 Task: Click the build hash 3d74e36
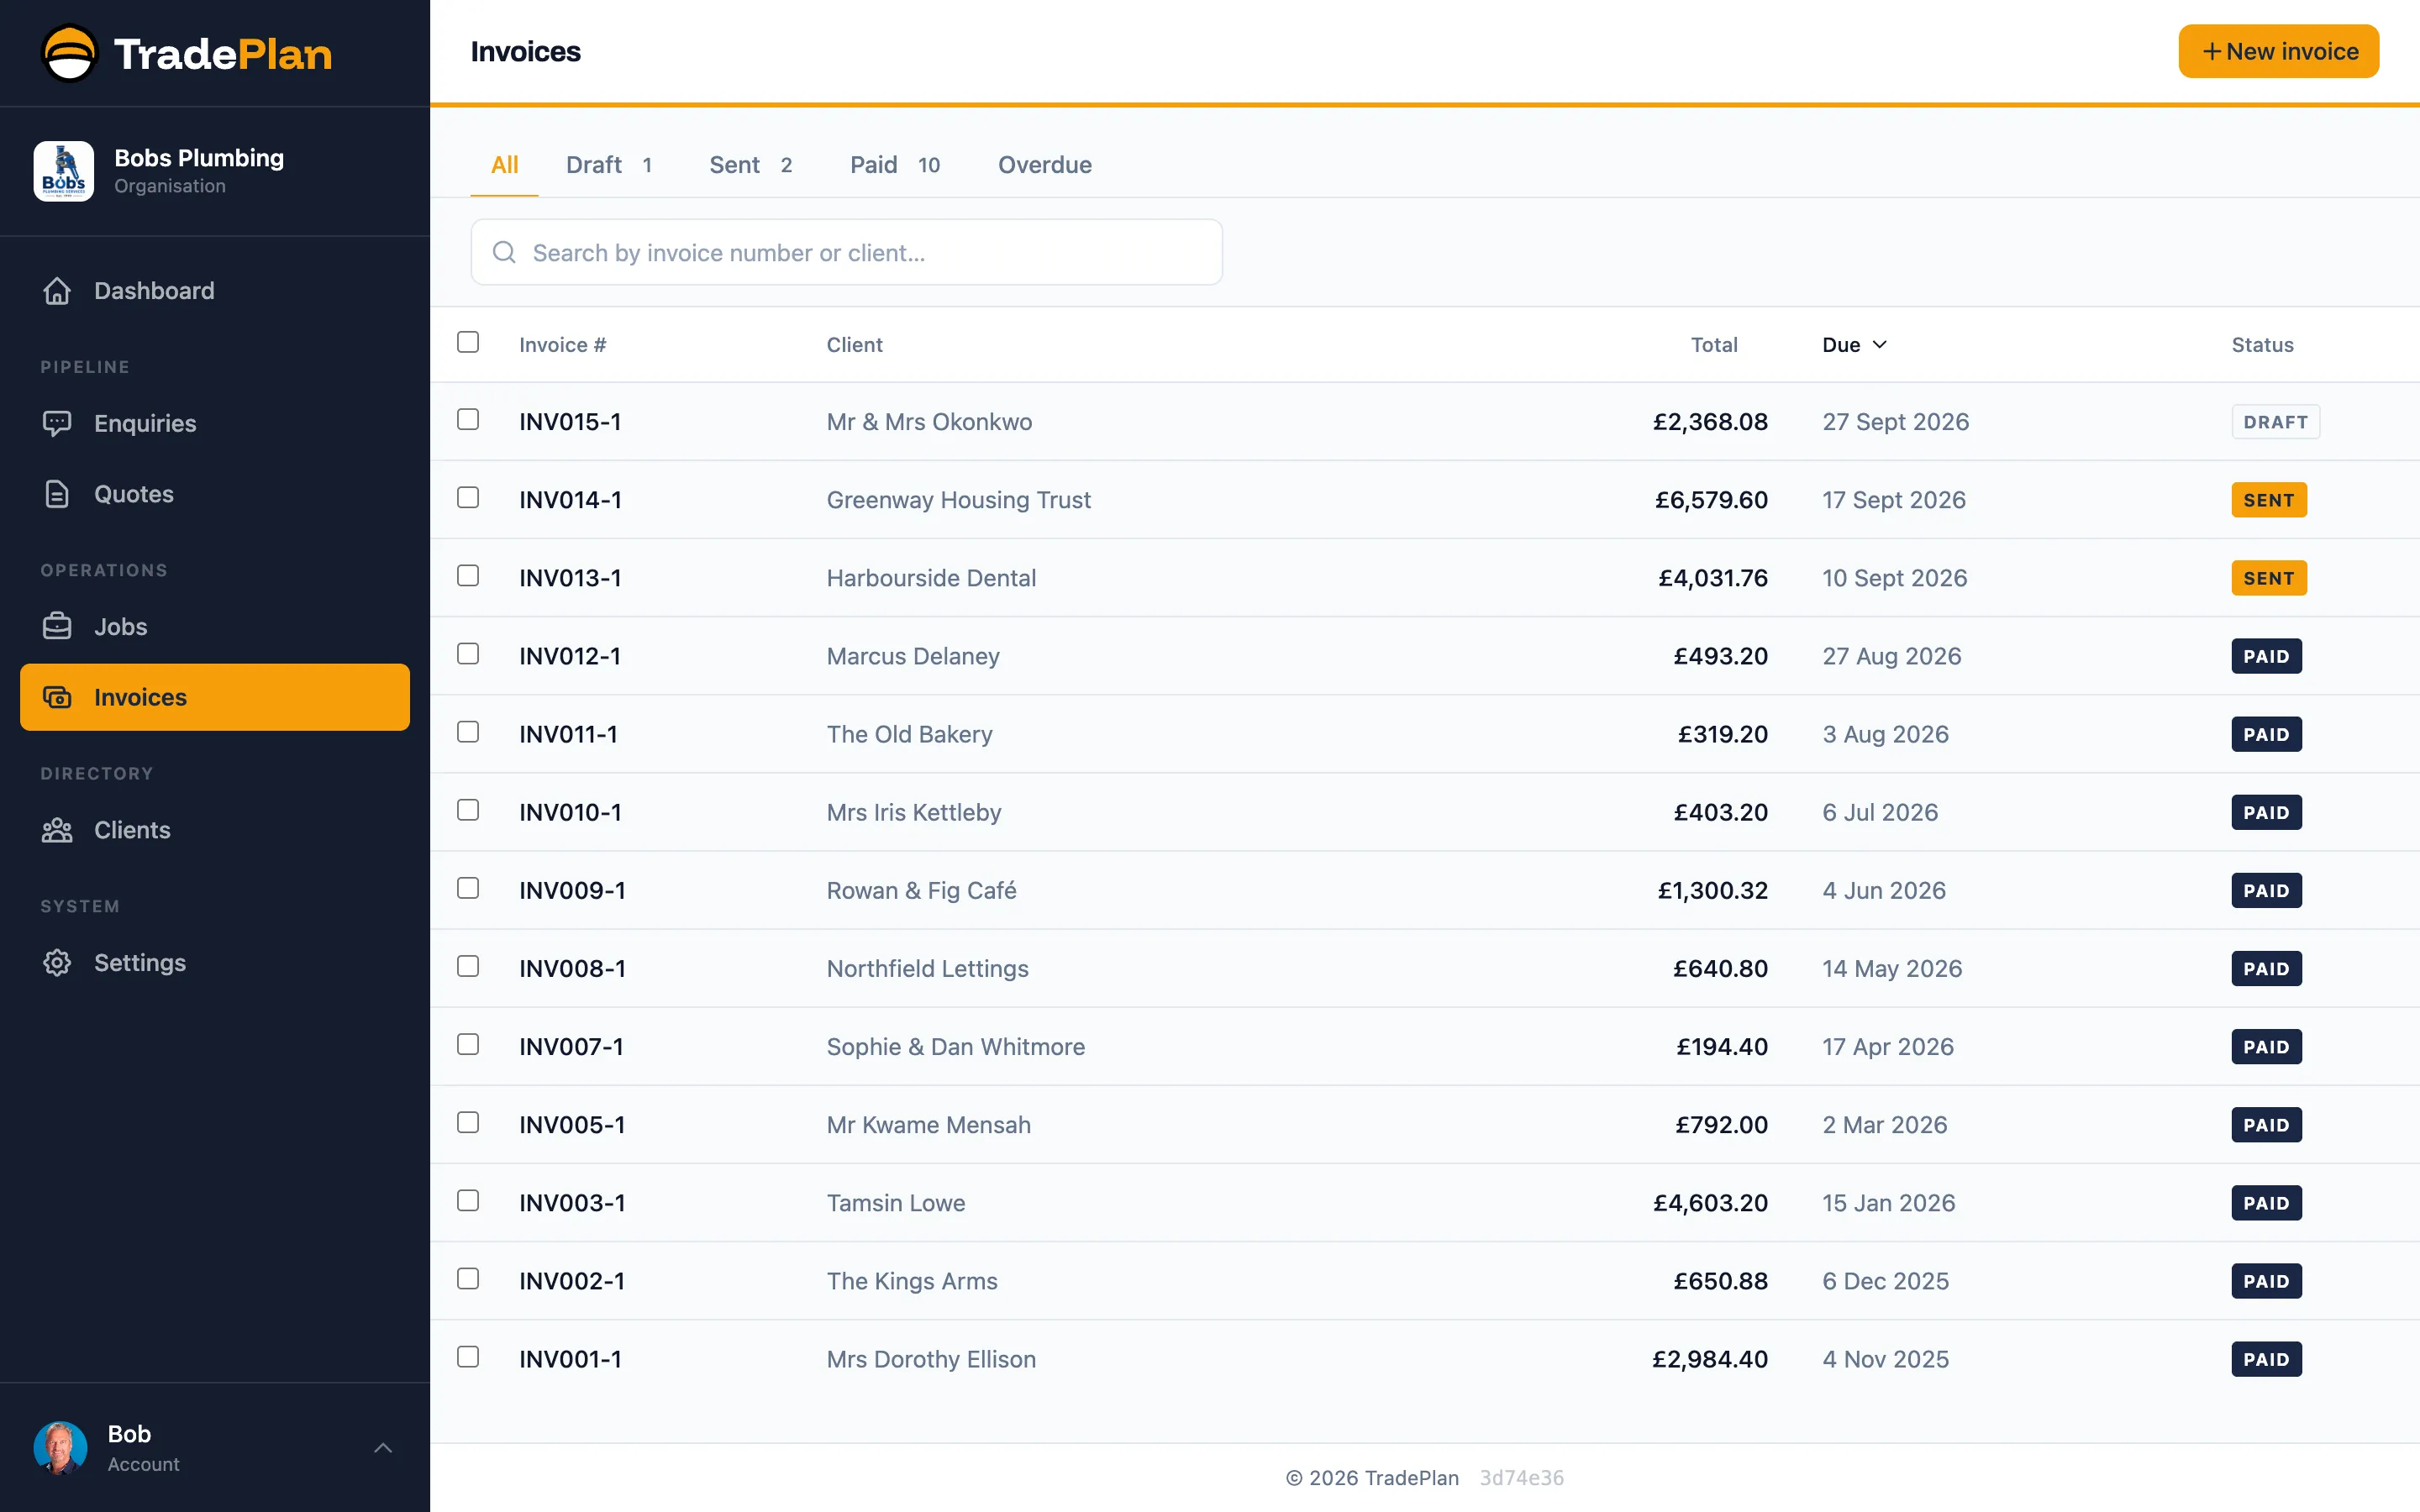coord(1521,1478)
